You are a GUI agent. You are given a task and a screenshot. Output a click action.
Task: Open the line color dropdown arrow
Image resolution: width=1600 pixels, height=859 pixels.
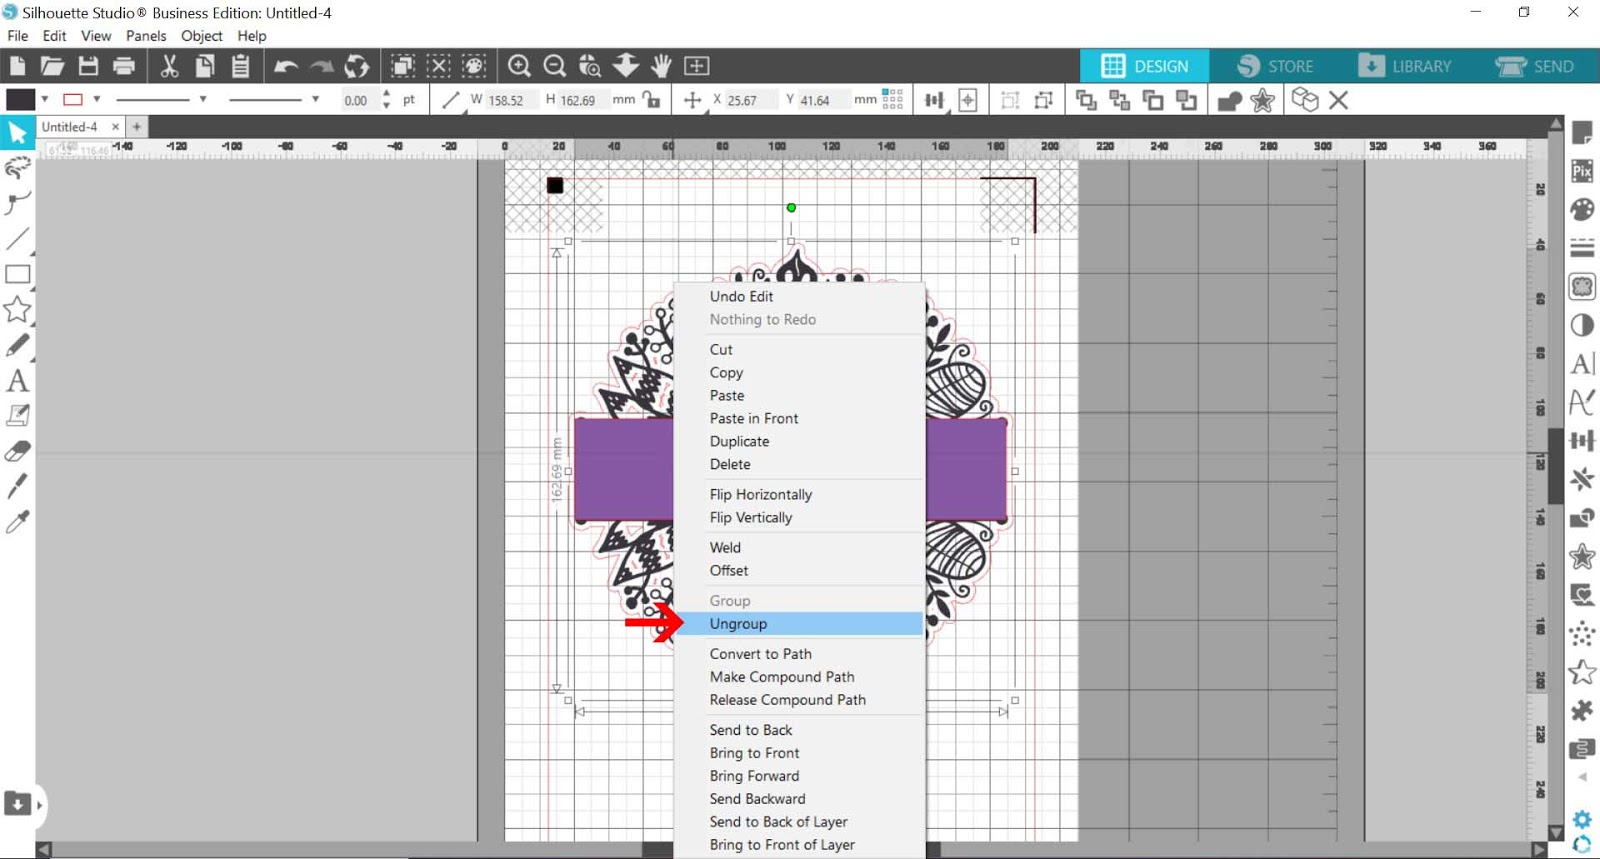coord(96,99)
